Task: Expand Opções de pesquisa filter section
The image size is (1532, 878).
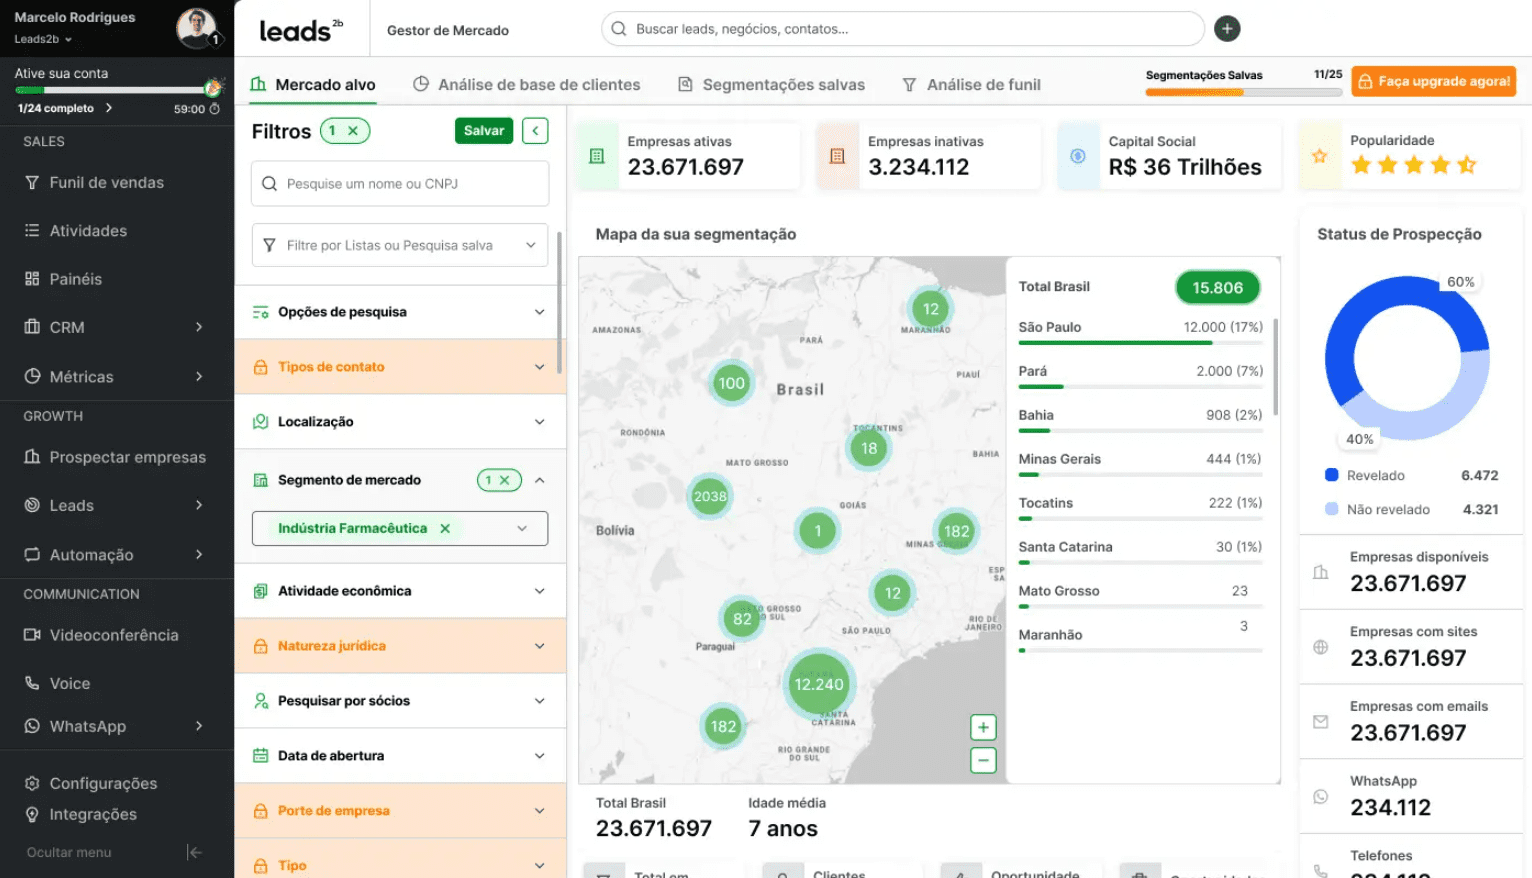Action: pos(540,312)
